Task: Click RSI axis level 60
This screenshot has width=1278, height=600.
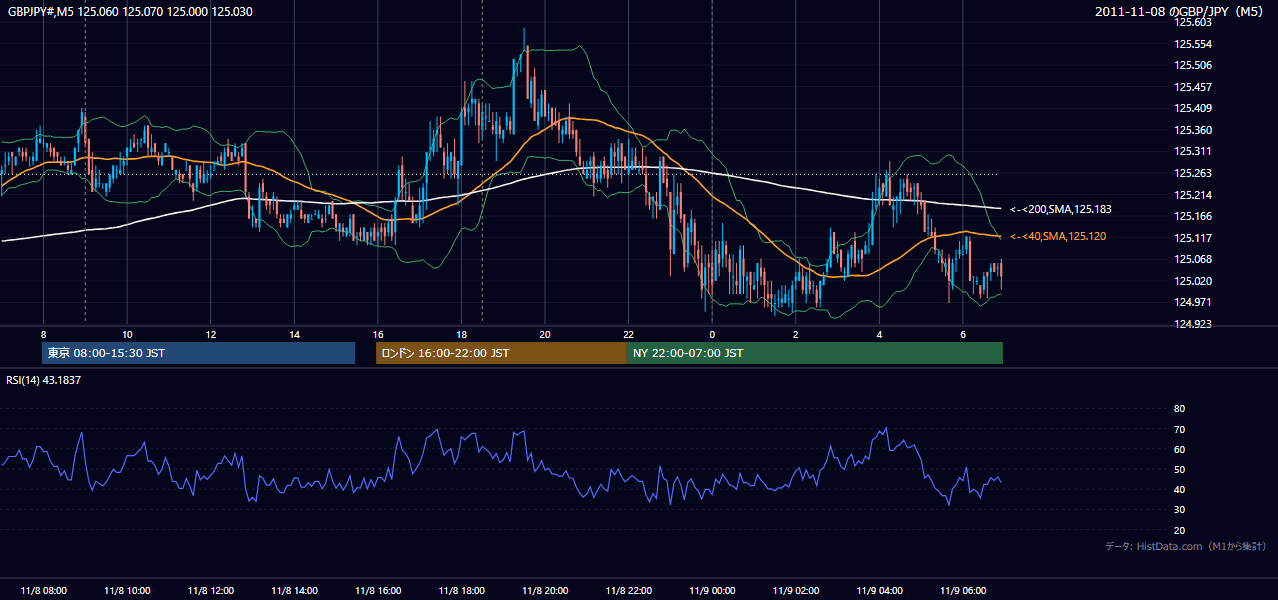Action: [x=1179, y=450]
